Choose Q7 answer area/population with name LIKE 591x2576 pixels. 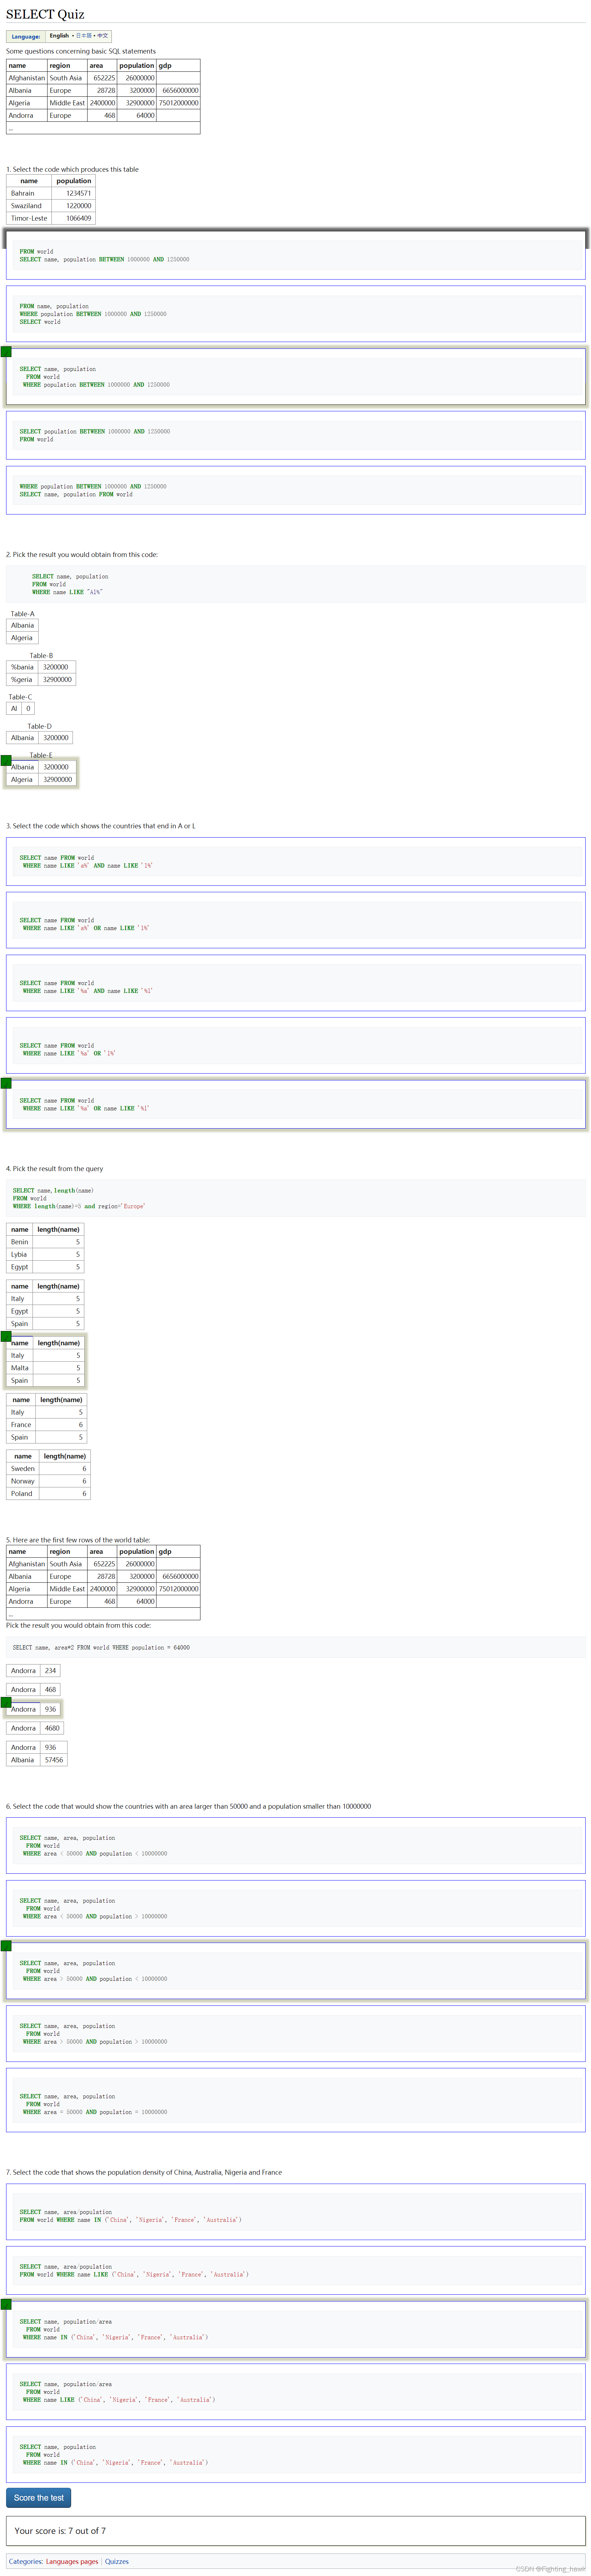(296, 2270)
